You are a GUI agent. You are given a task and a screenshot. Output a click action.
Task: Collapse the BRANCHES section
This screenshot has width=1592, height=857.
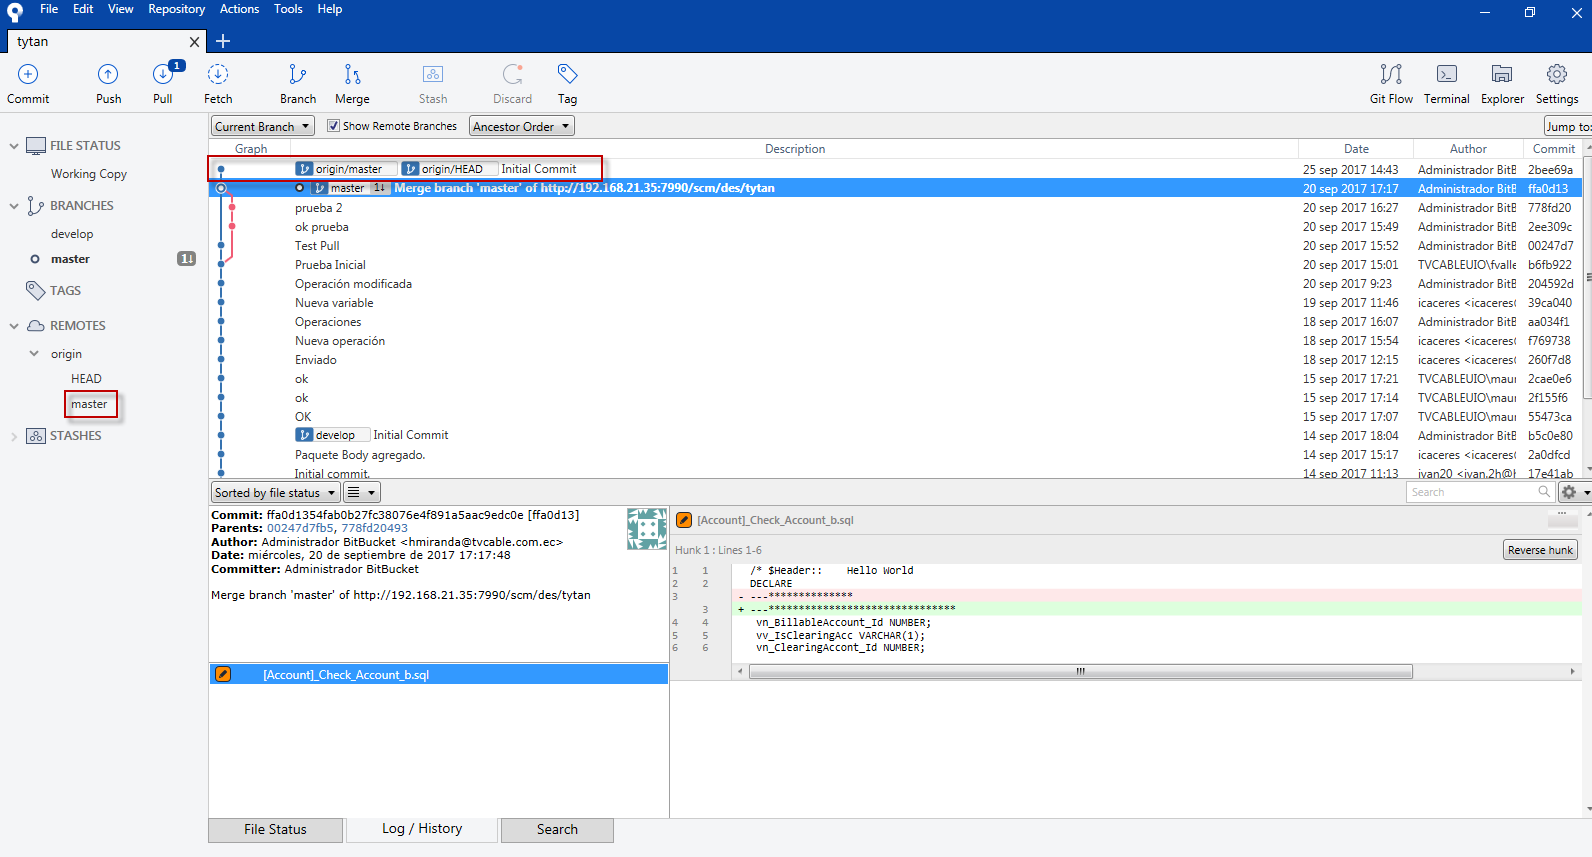coord(14,206)
